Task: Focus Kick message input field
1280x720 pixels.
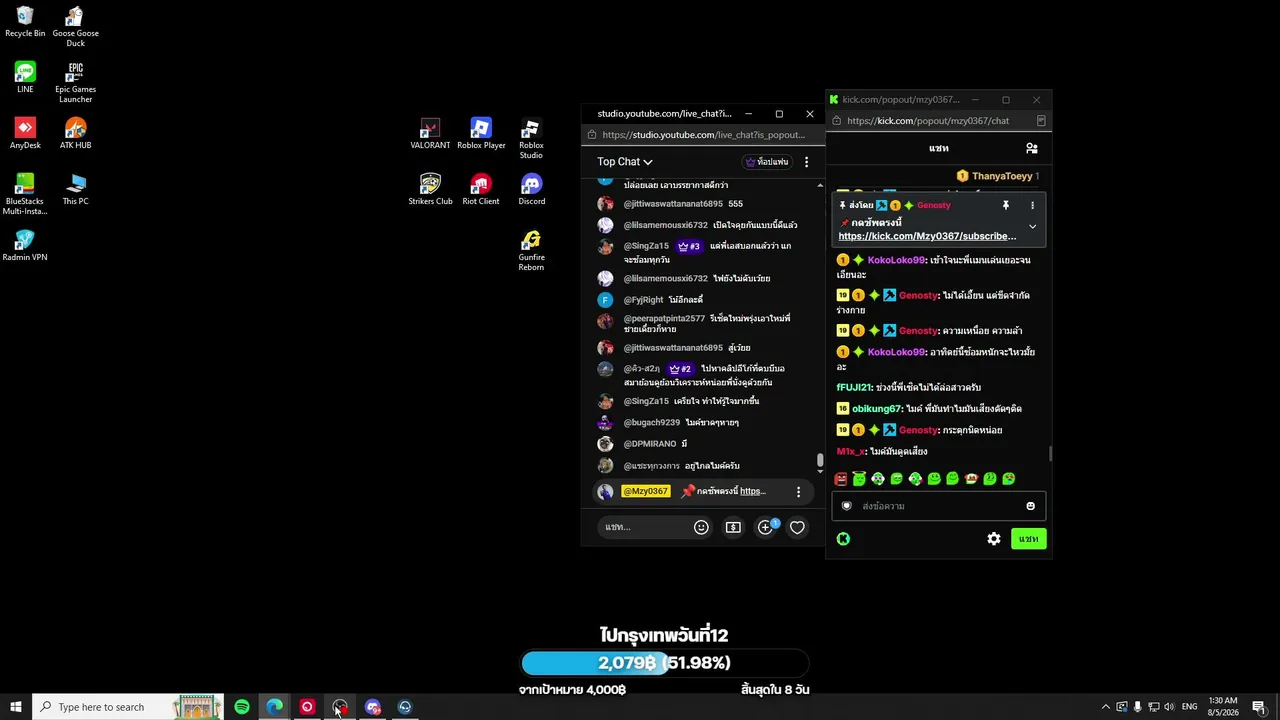Action: tap(939, 506)
